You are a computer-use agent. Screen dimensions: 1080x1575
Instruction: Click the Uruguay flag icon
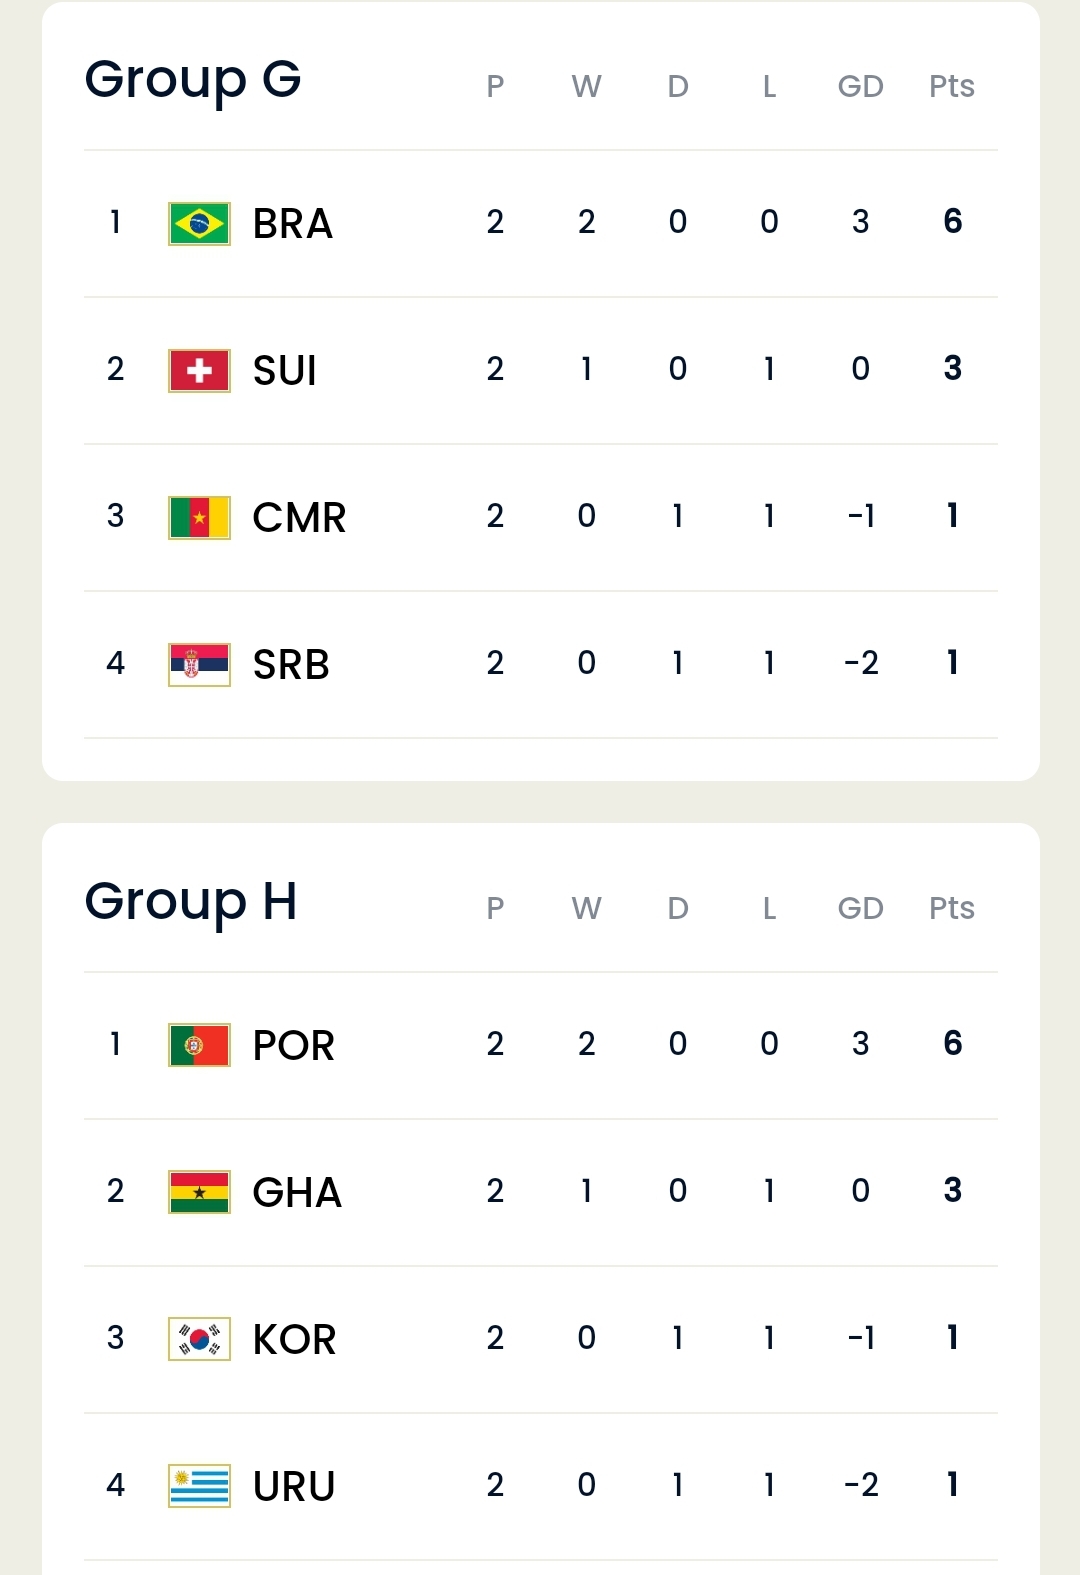(199, 1486)
